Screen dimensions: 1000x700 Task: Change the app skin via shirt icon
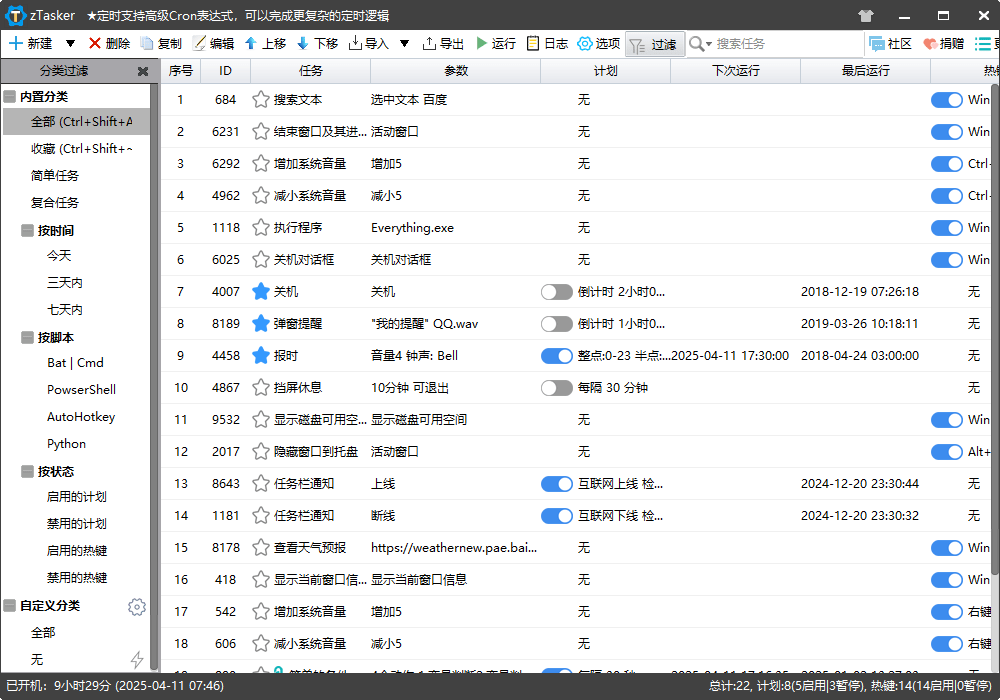click(x=866, y=15)
